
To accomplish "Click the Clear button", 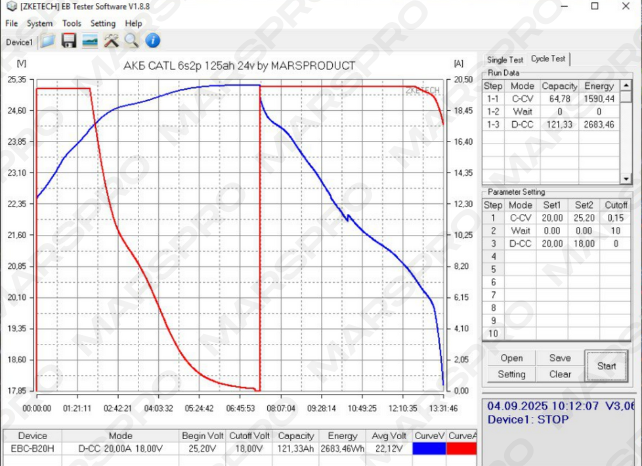I will (x=560, y=374).
